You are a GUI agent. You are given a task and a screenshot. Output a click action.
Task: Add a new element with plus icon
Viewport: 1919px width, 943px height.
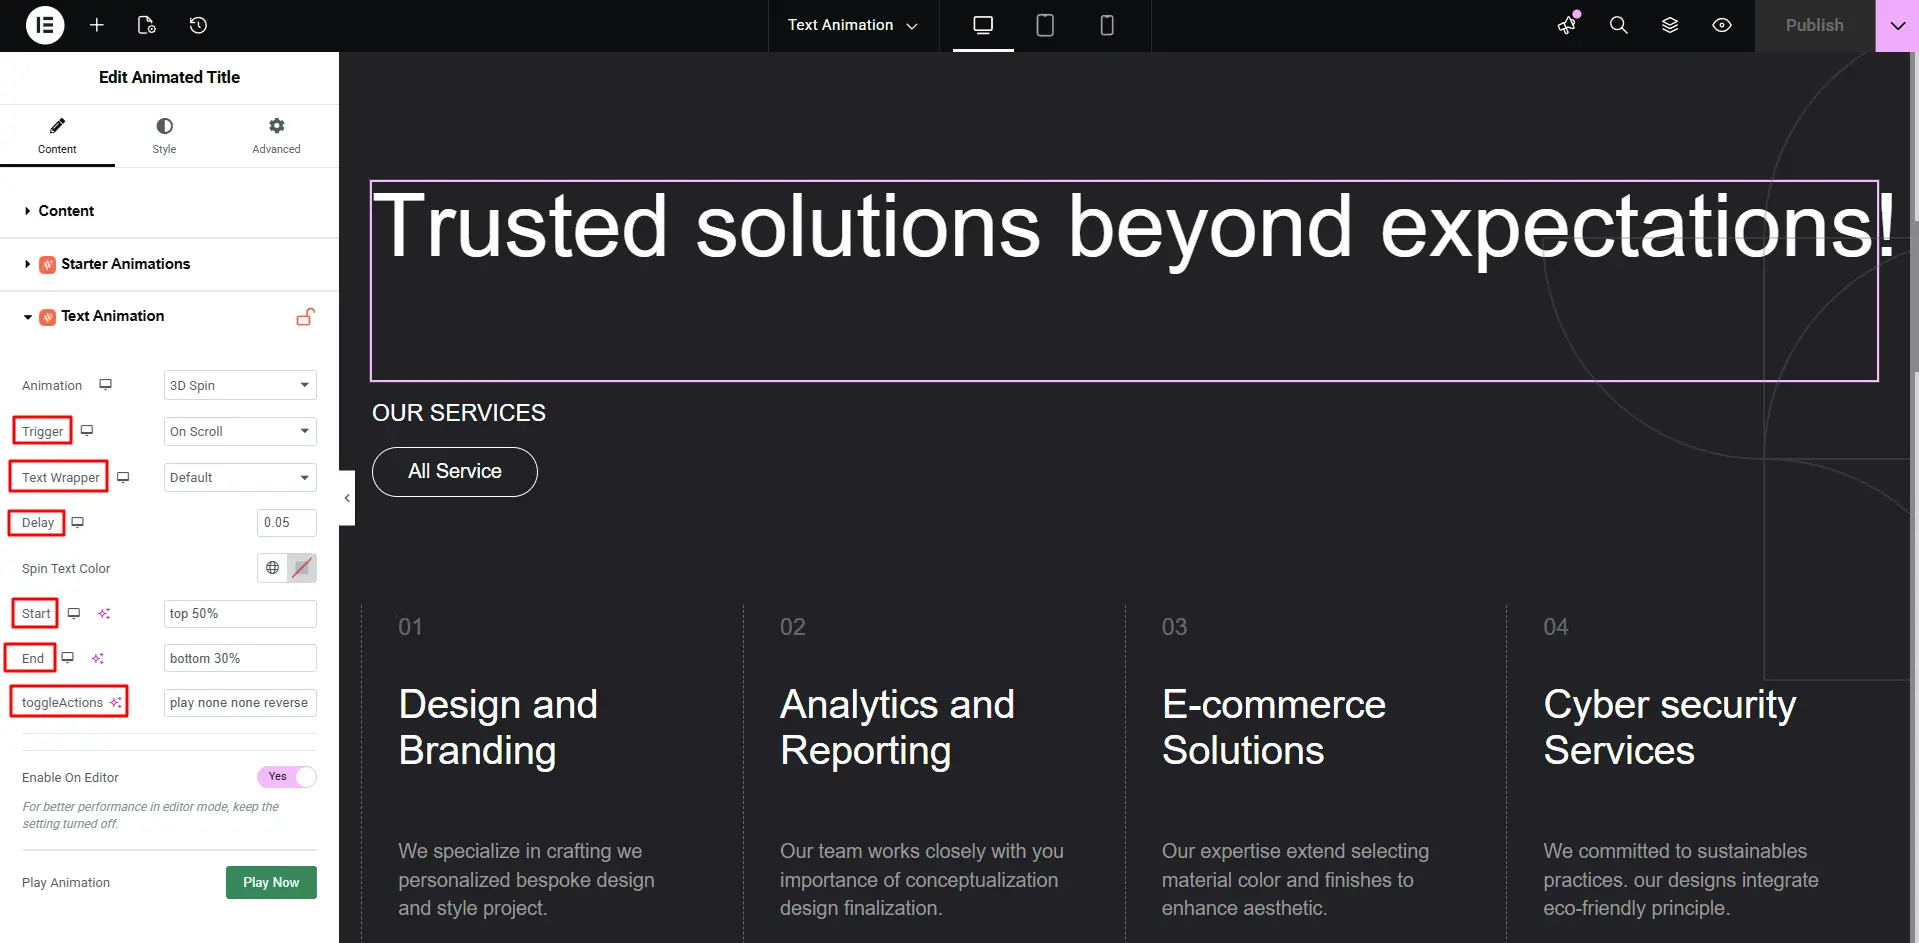pos(97,25)
